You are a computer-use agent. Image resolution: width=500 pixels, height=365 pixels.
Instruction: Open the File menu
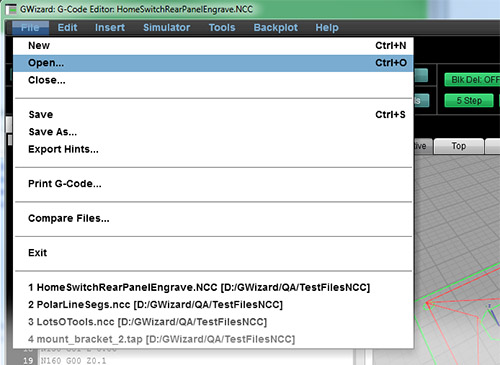tap(30, 28)
